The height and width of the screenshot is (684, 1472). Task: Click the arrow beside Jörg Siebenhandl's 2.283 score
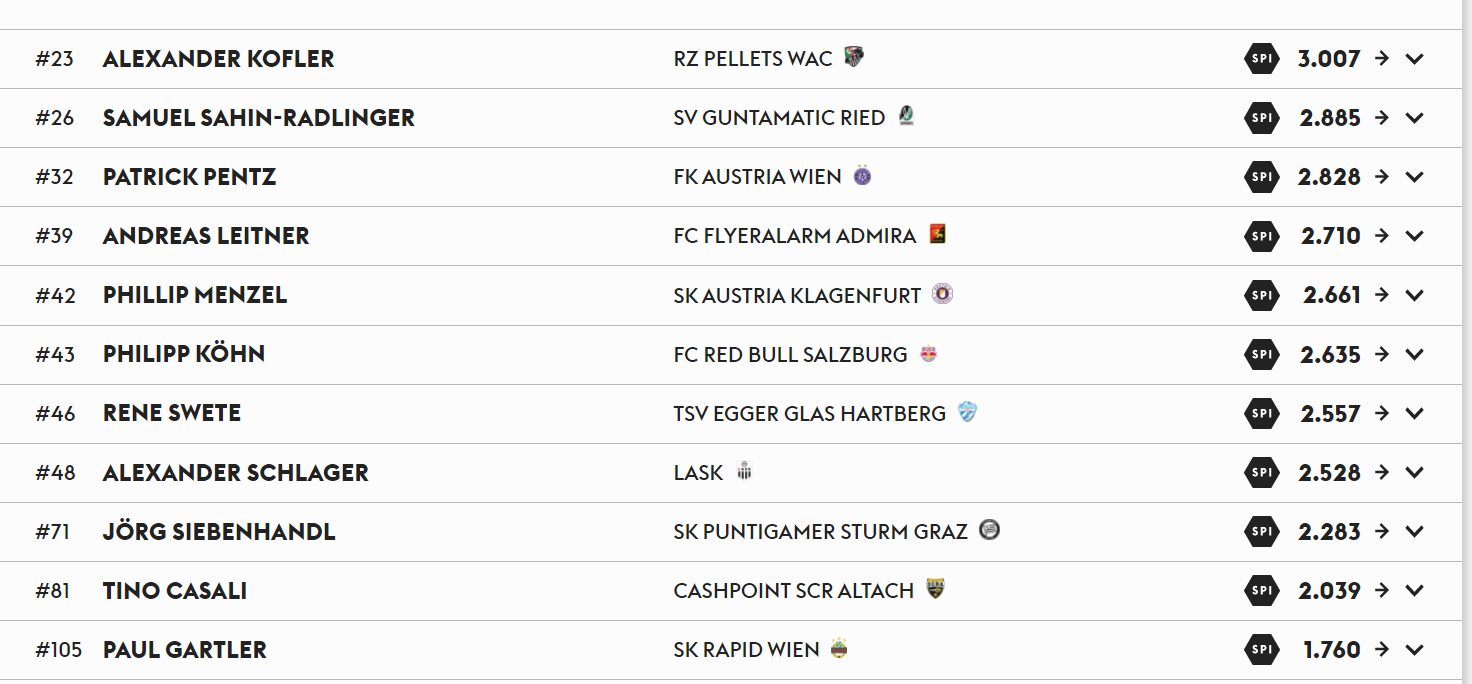click(1382, 531)
